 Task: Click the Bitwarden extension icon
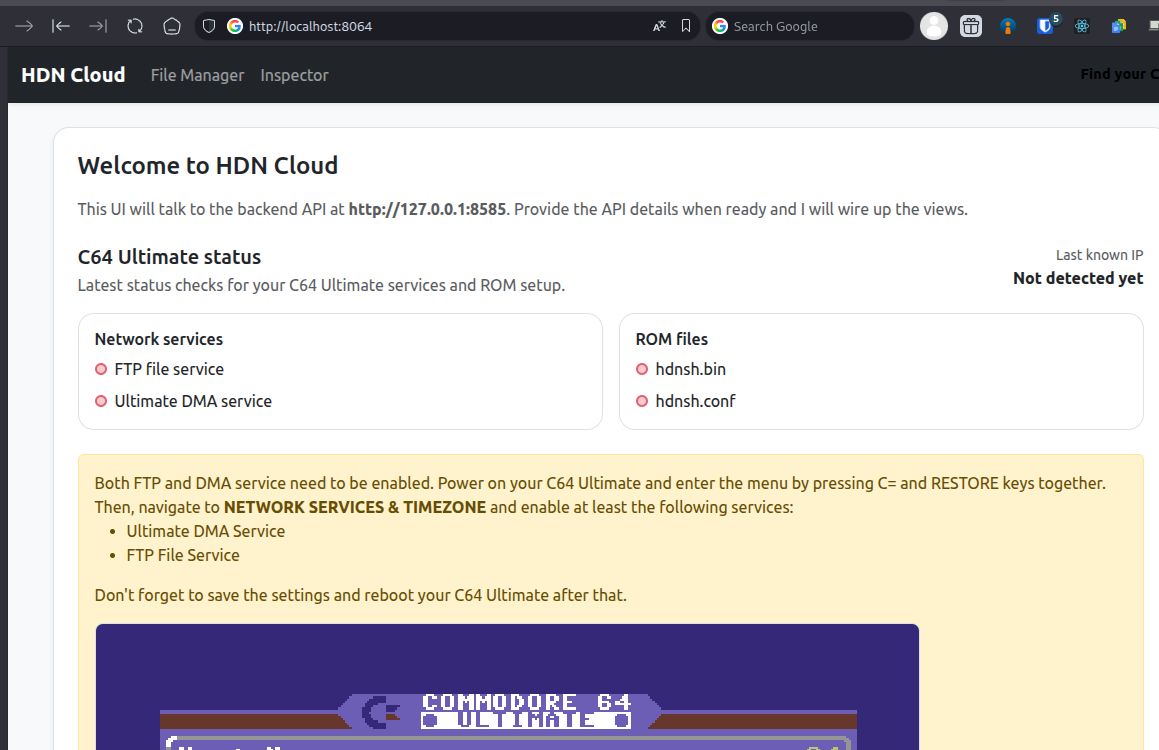click(1044, 25)
